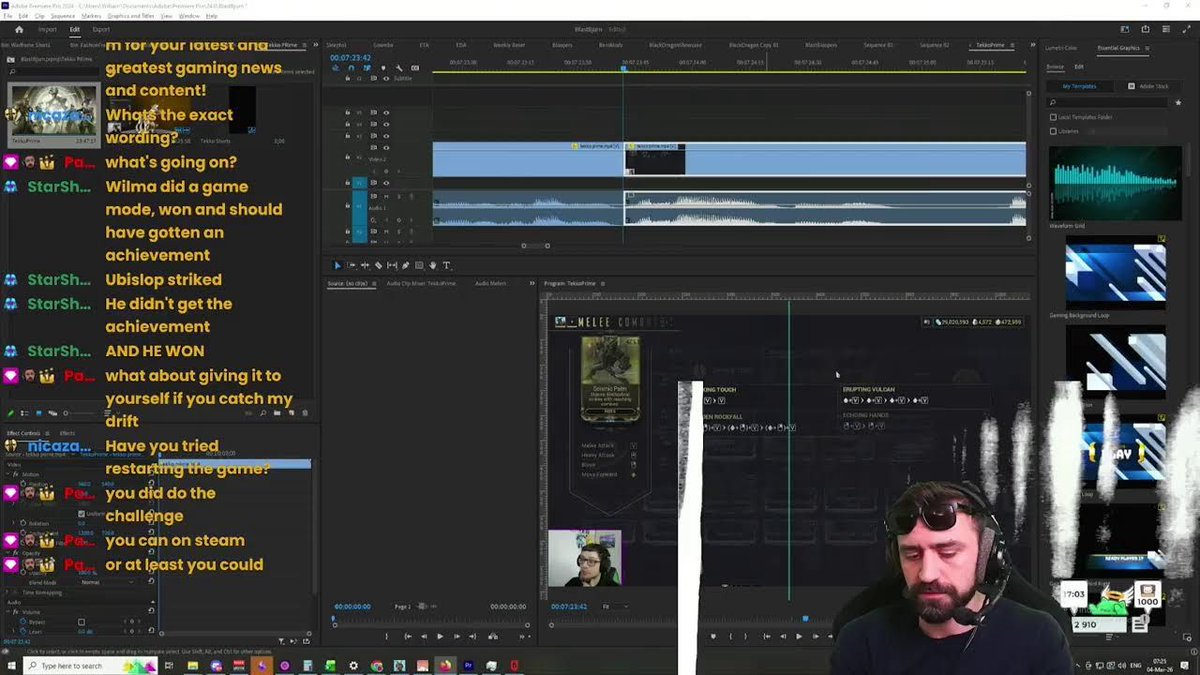Viewport: 1200px width, 675px height.
Task: Step back one frame in Program monitor
Action: 783,636
